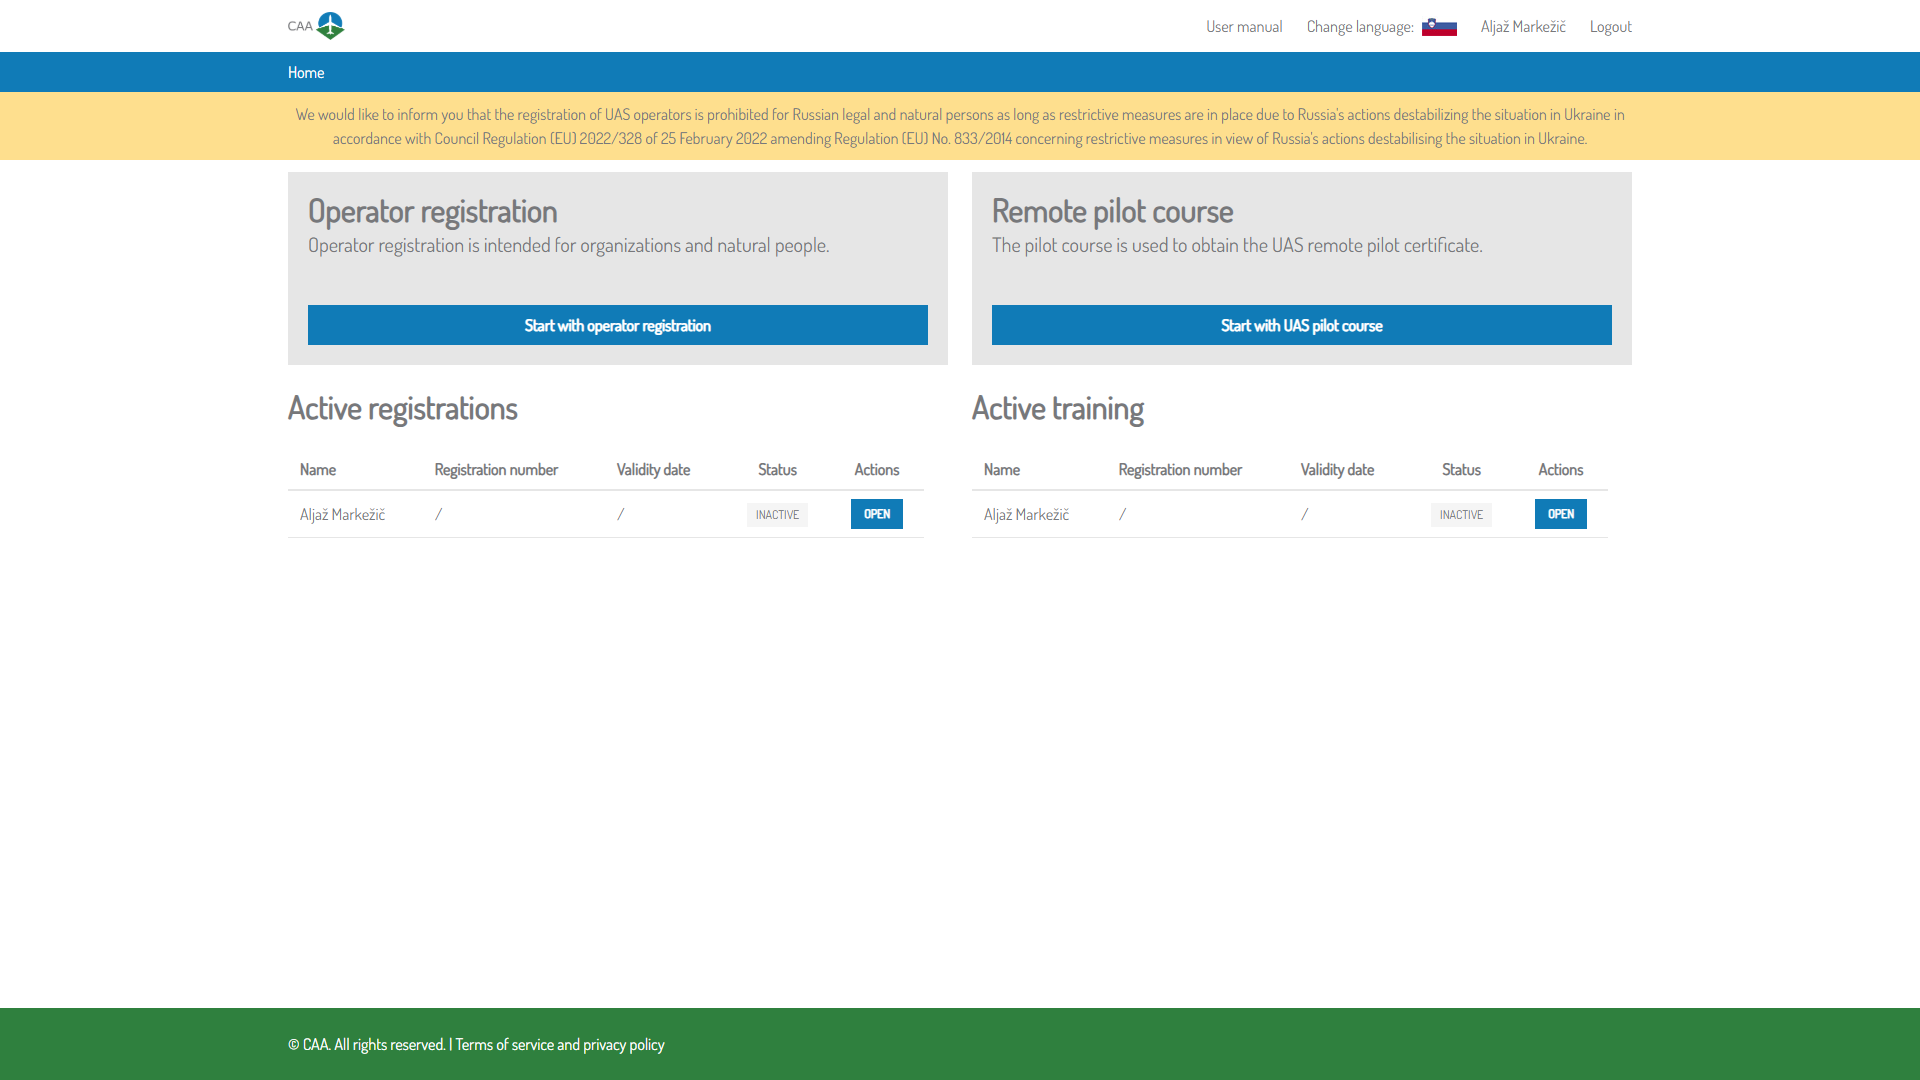
Task: Click Status header in Active training table
Action: (x=1461, y=470)
